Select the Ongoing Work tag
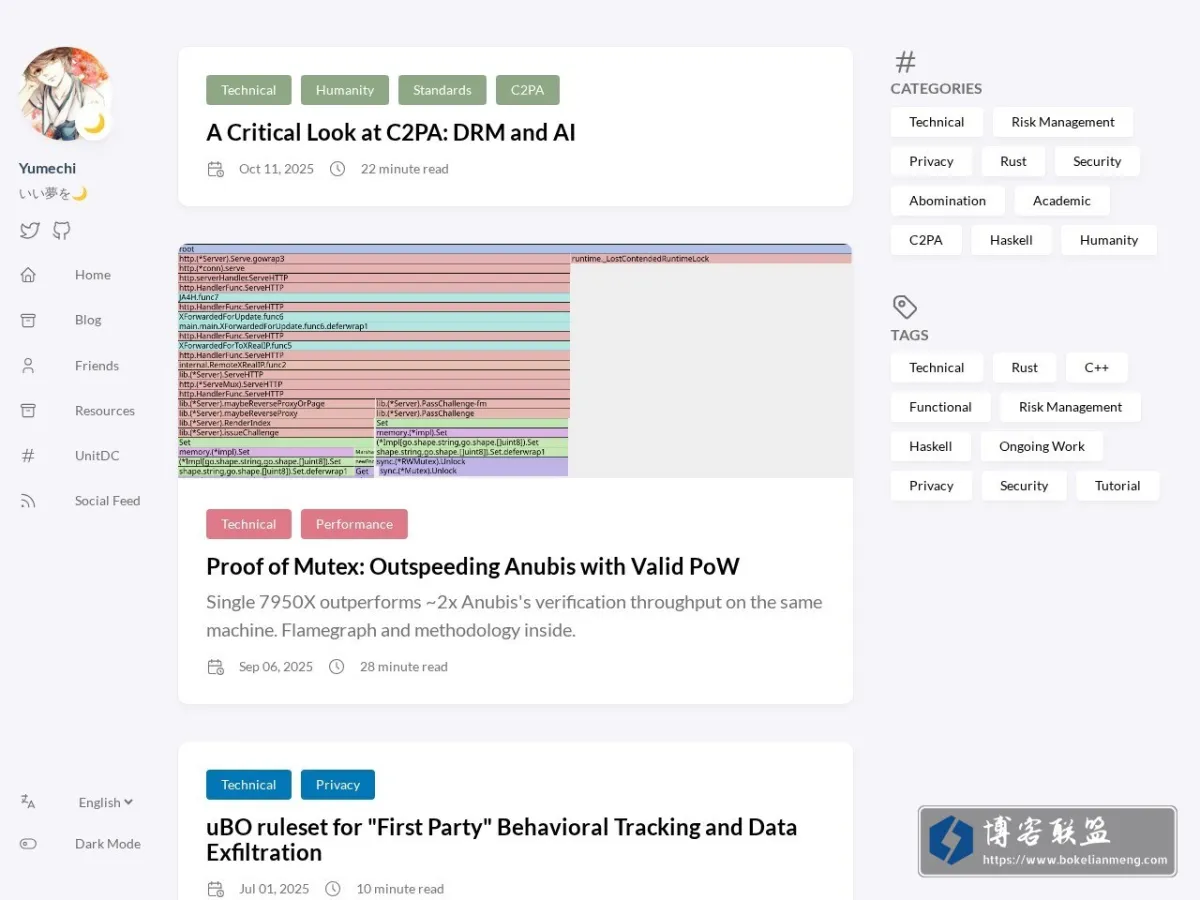This screenshot has width=1200, height=900. (x=1041, y=446)
